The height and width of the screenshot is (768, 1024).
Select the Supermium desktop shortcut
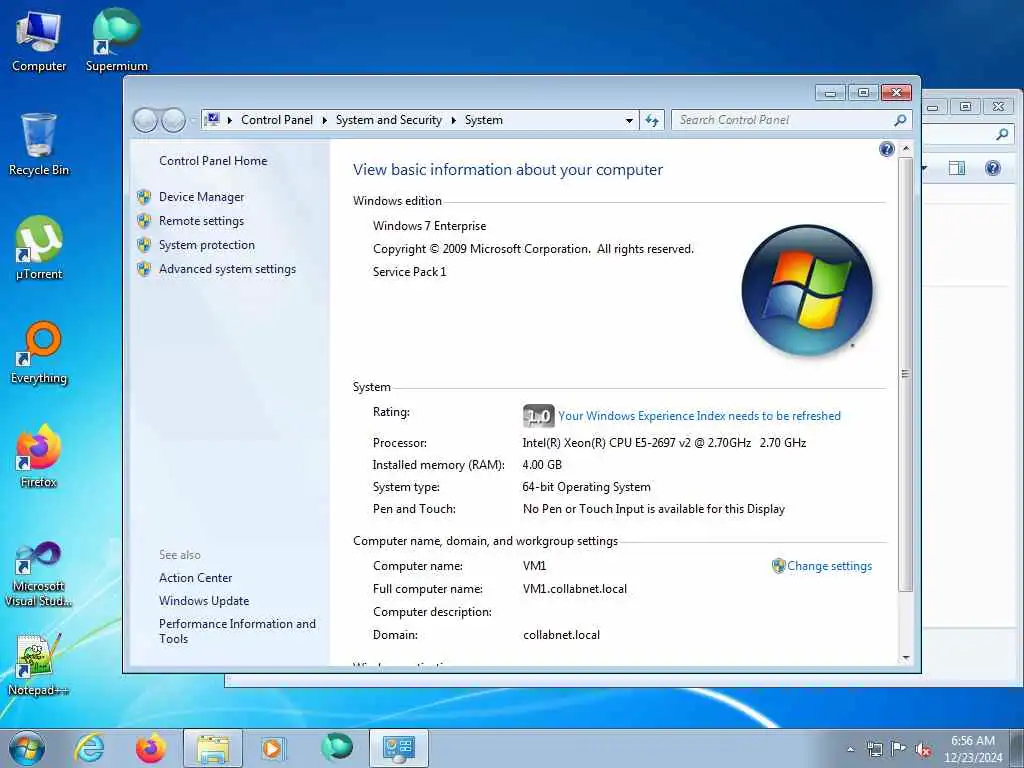(x=116, y=40)
